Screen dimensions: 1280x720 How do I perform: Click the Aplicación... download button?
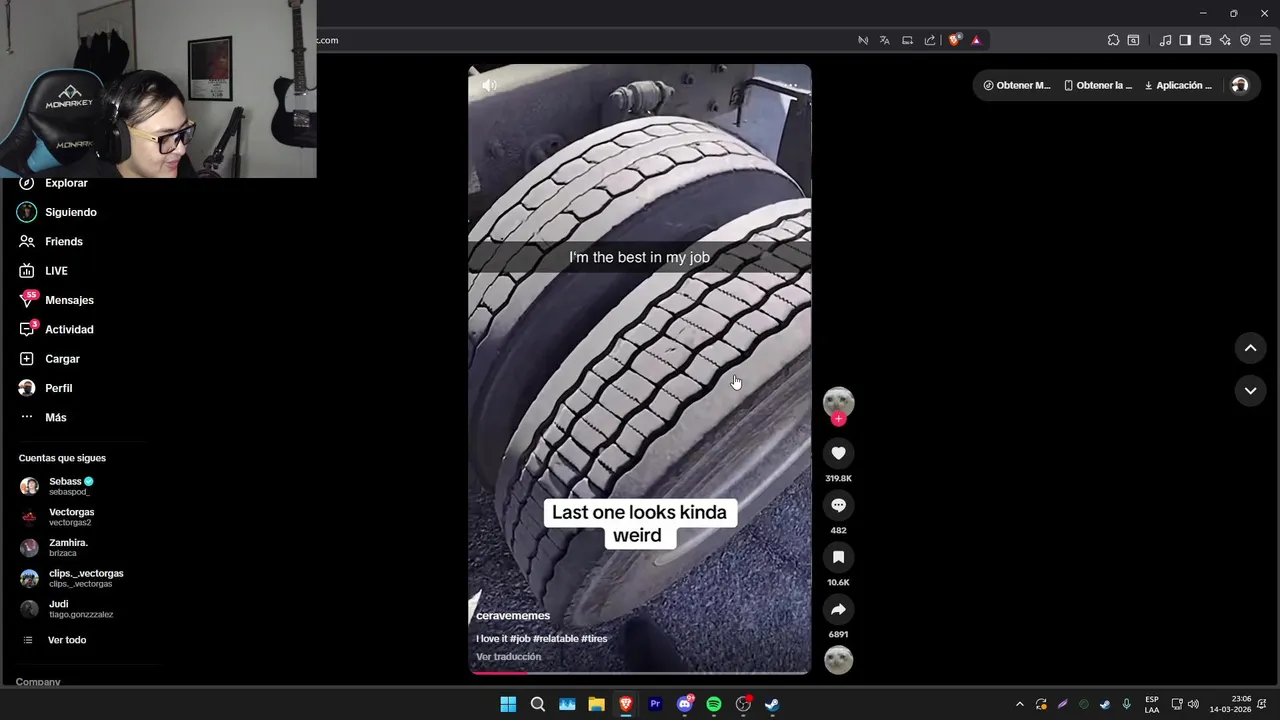pos(1178,85)
